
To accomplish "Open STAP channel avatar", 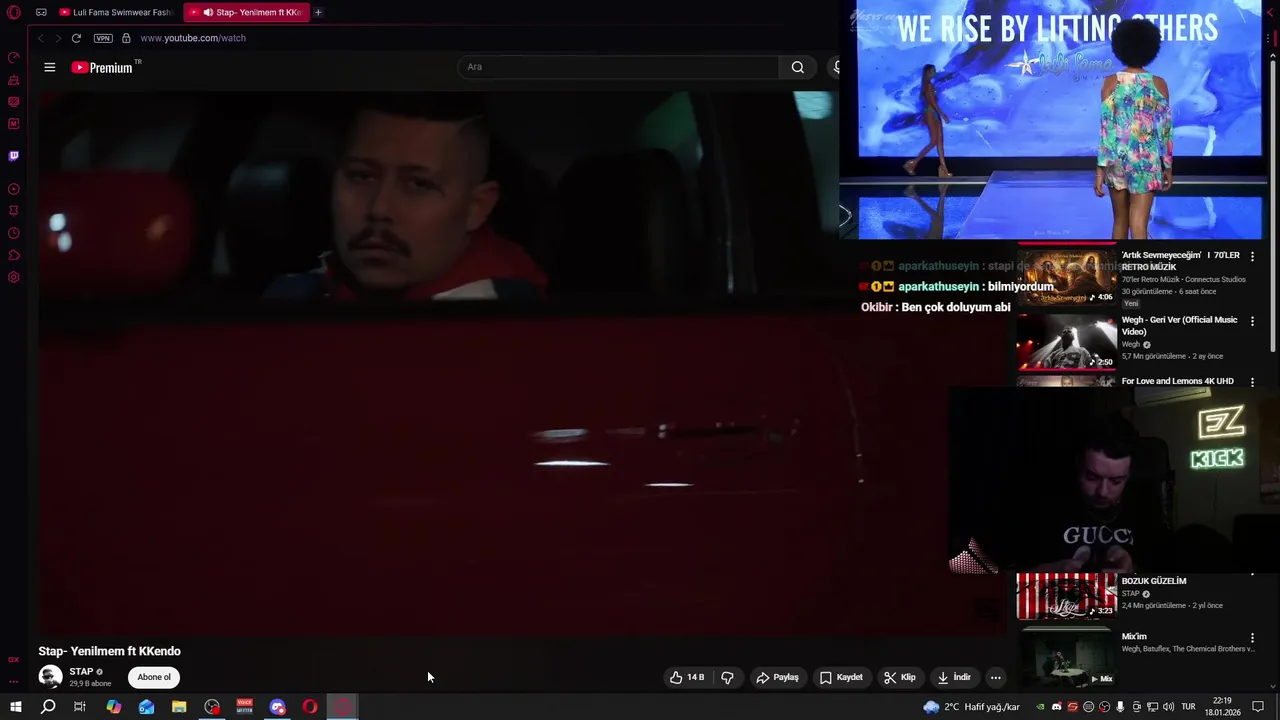I will coord(50,677).
